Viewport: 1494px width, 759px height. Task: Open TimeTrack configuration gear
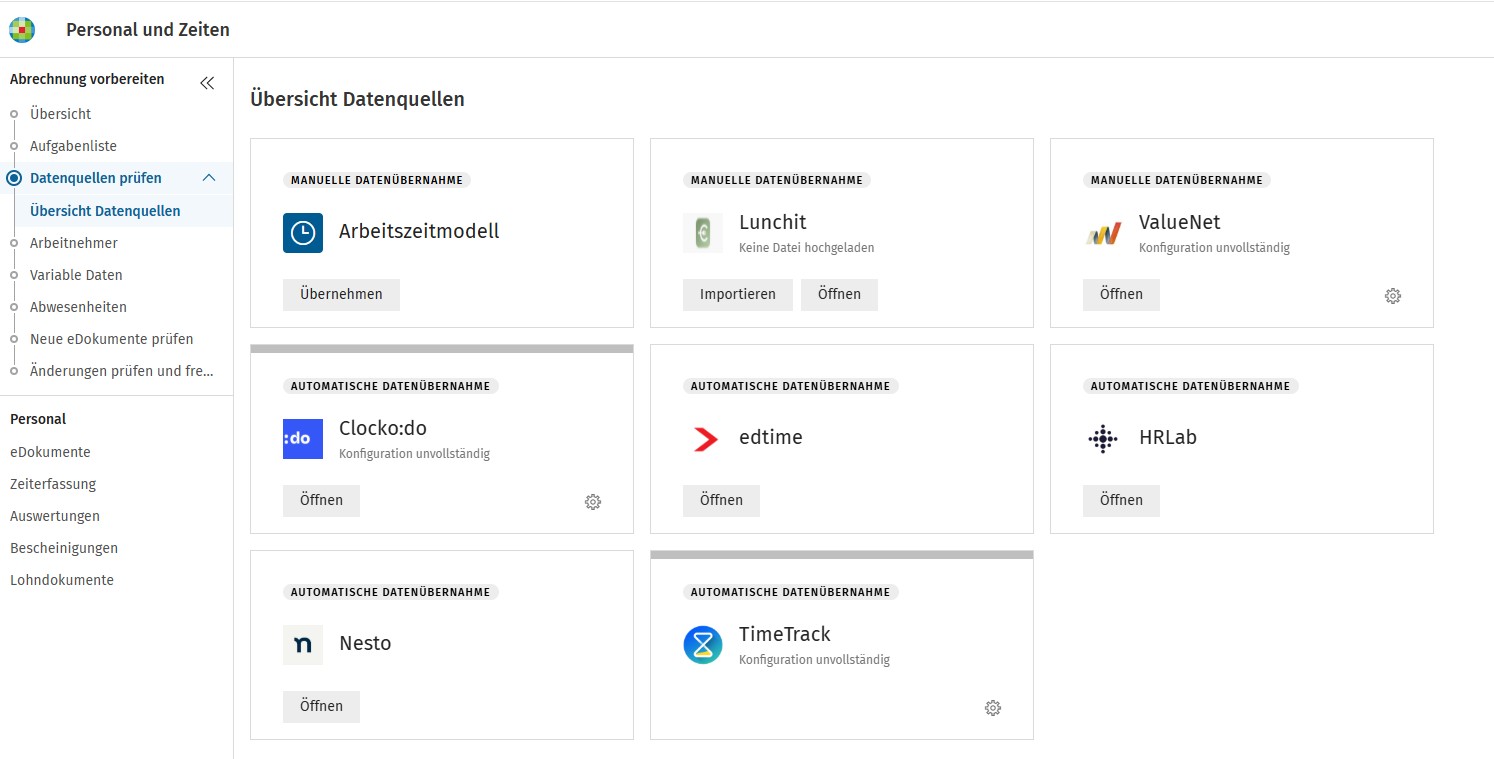pos(993,708)
